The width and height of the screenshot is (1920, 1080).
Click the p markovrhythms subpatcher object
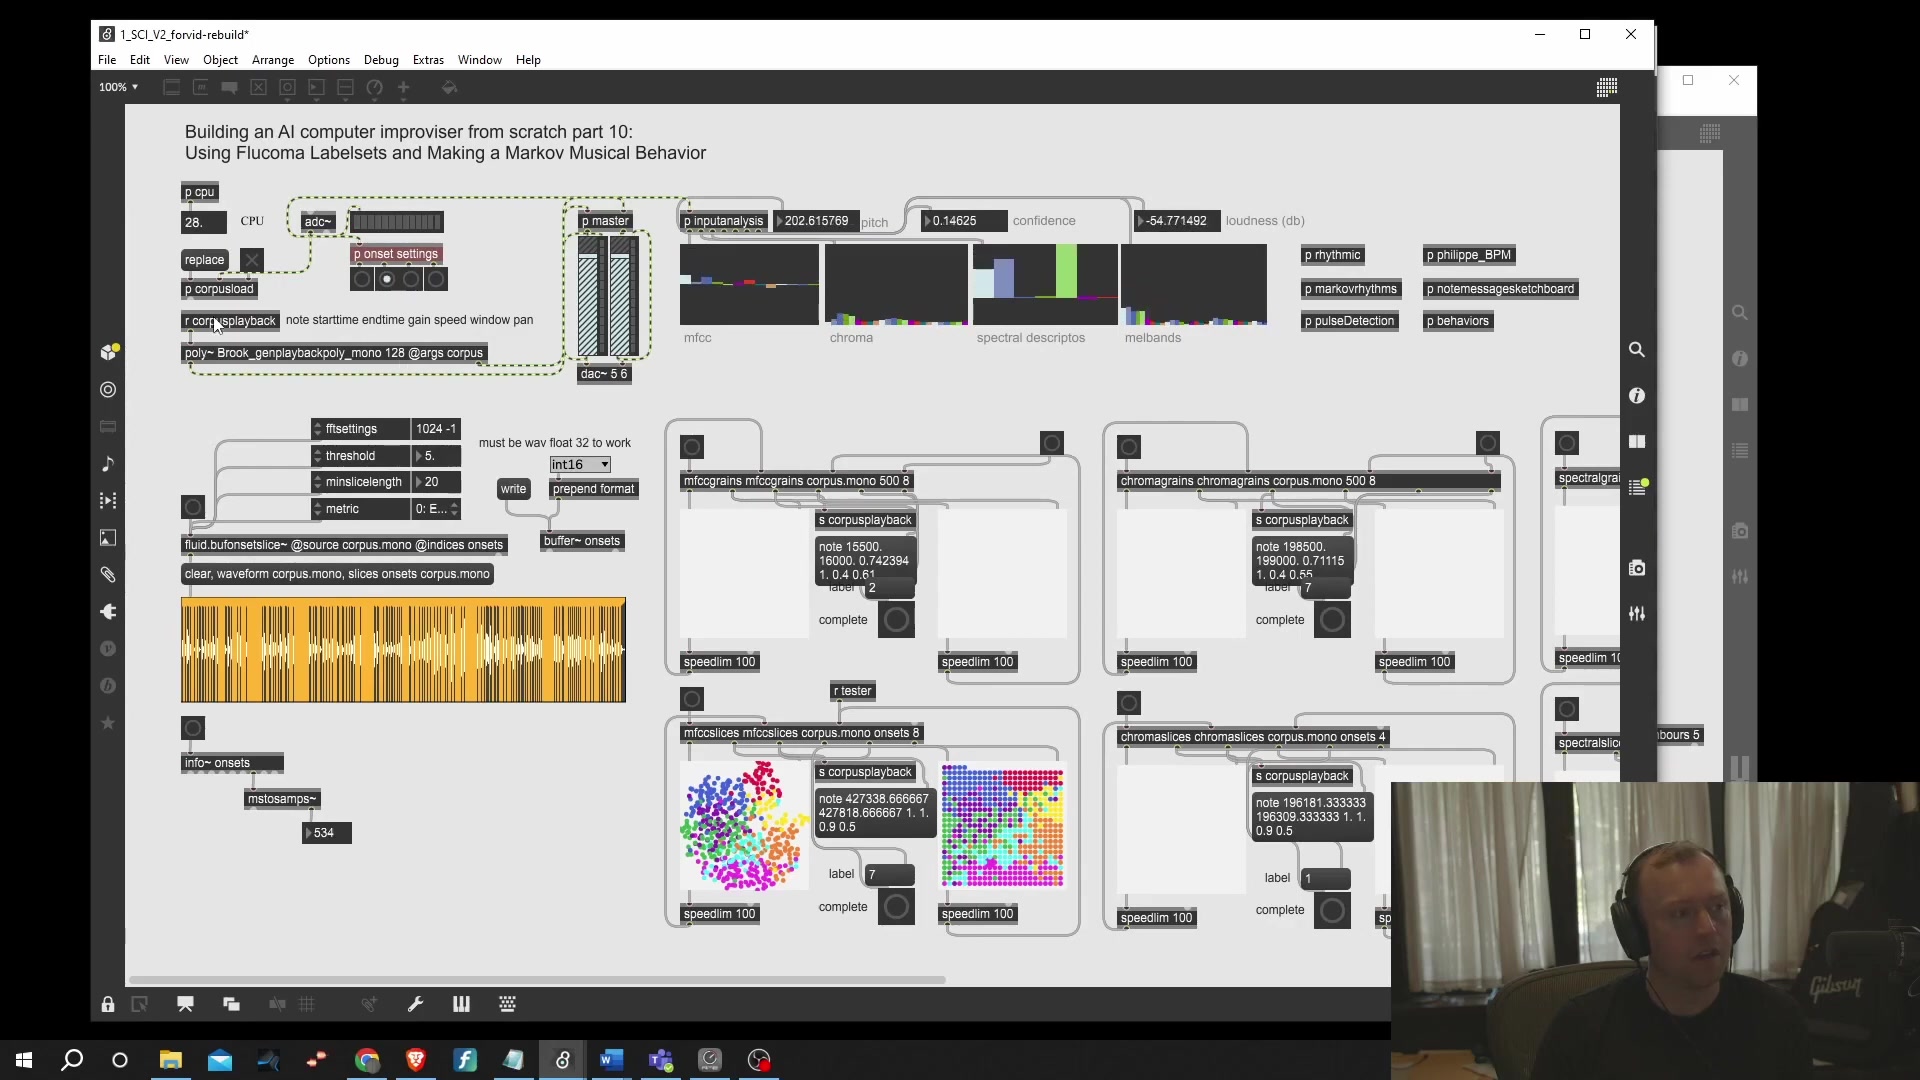point(1351,289)
